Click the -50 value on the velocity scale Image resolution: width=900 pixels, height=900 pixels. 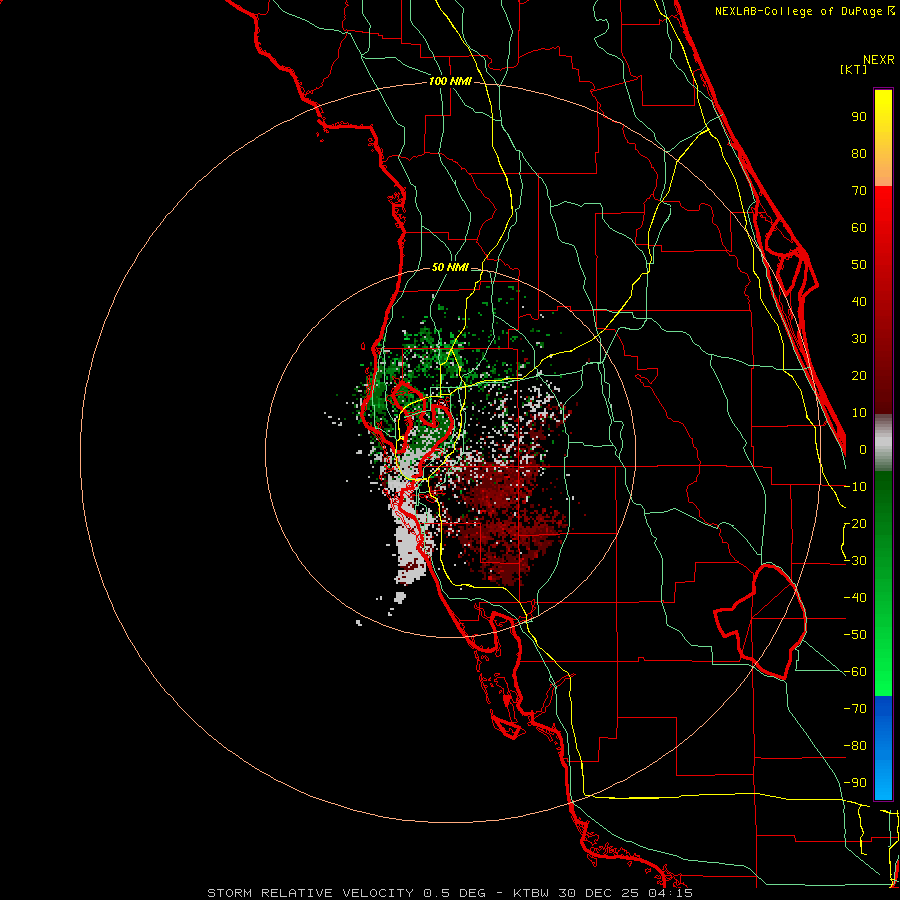click(855, 635)
